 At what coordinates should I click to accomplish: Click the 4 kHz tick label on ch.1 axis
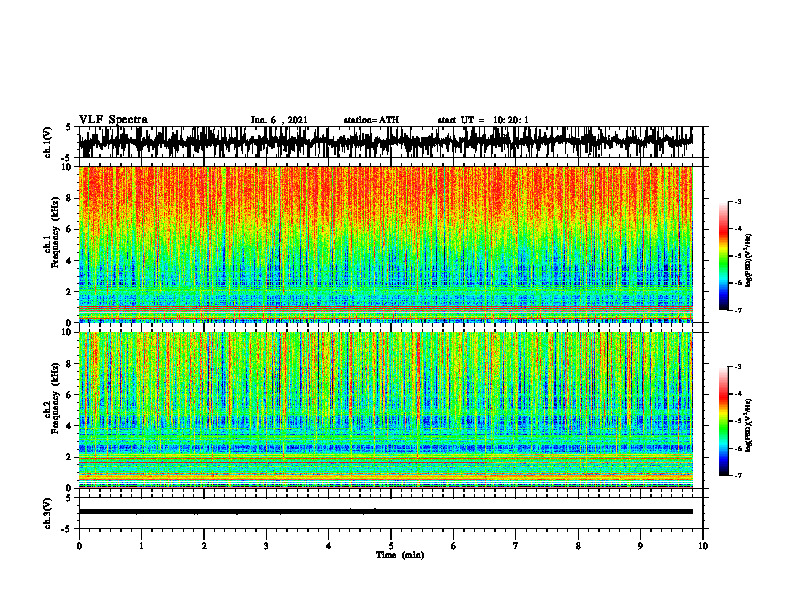pyautogui.click(x=71, y=261)
